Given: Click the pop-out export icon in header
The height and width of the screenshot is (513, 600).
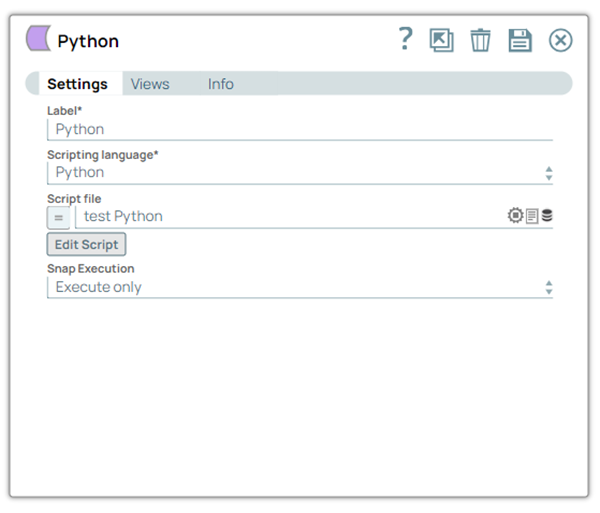Looking at the screenshot, I should tap(441, 40).
